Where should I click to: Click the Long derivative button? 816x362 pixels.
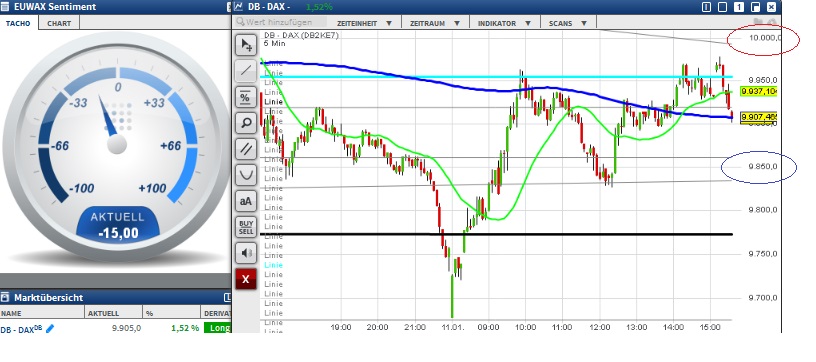[218, 328]
